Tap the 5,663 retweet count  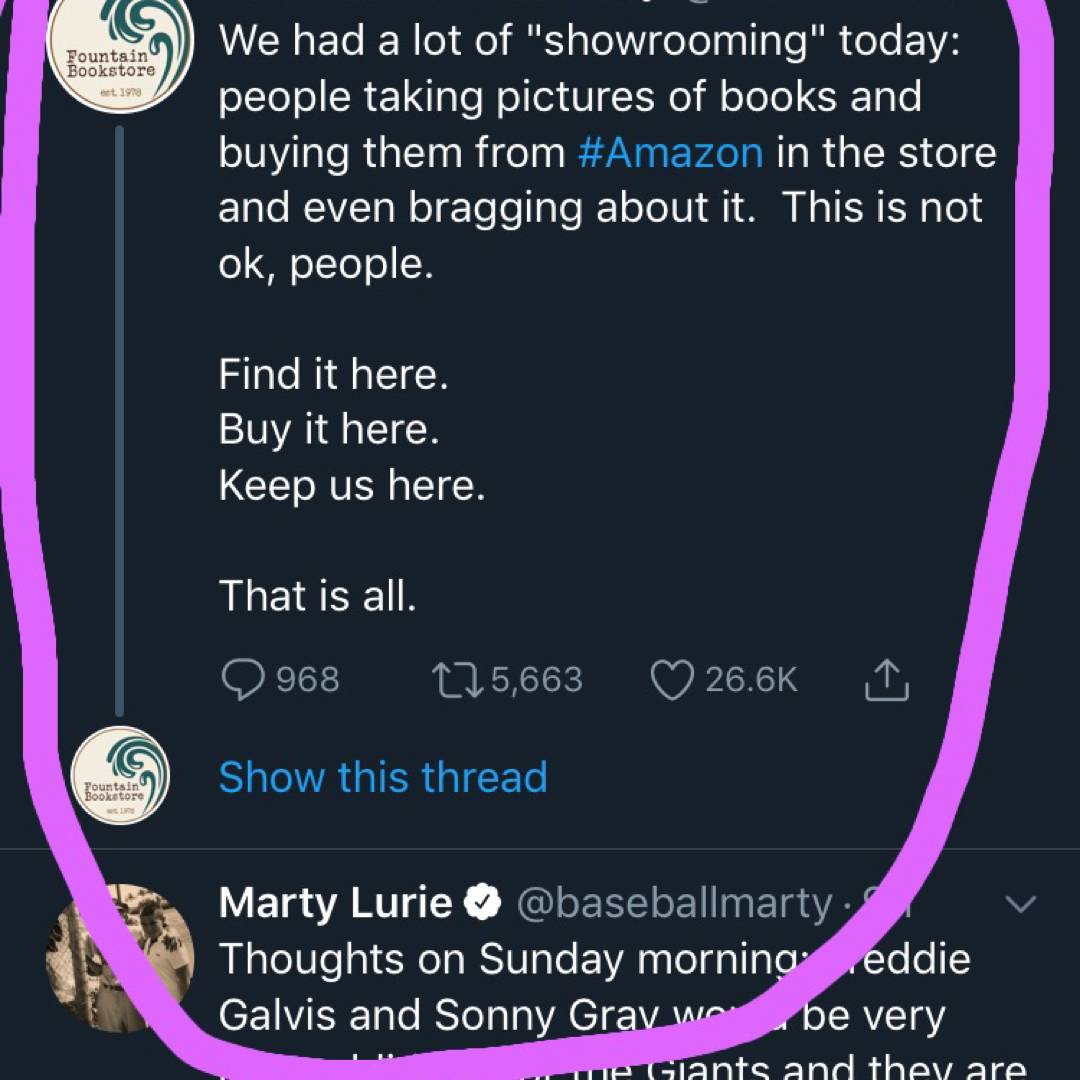point(537,680)
